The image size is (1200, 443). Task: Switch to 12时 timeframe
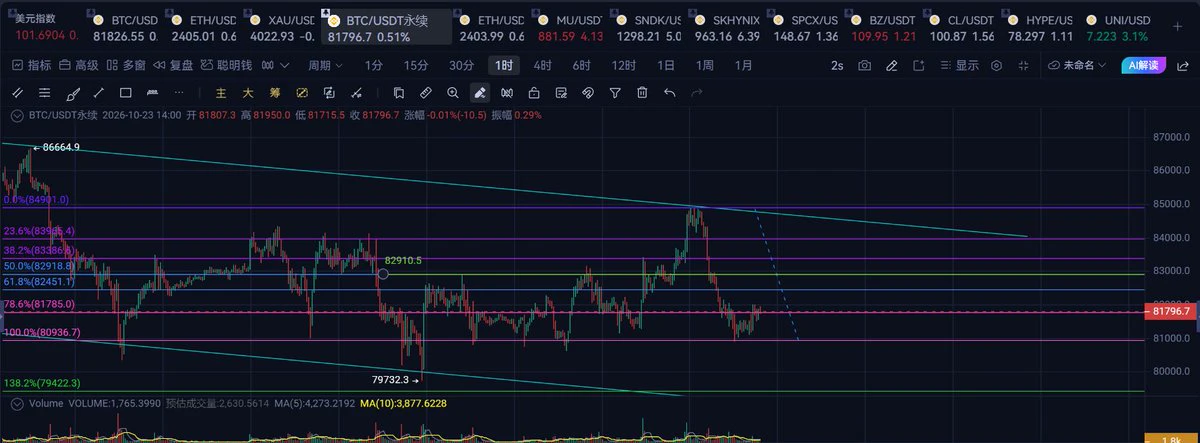(x=623, y=65)
